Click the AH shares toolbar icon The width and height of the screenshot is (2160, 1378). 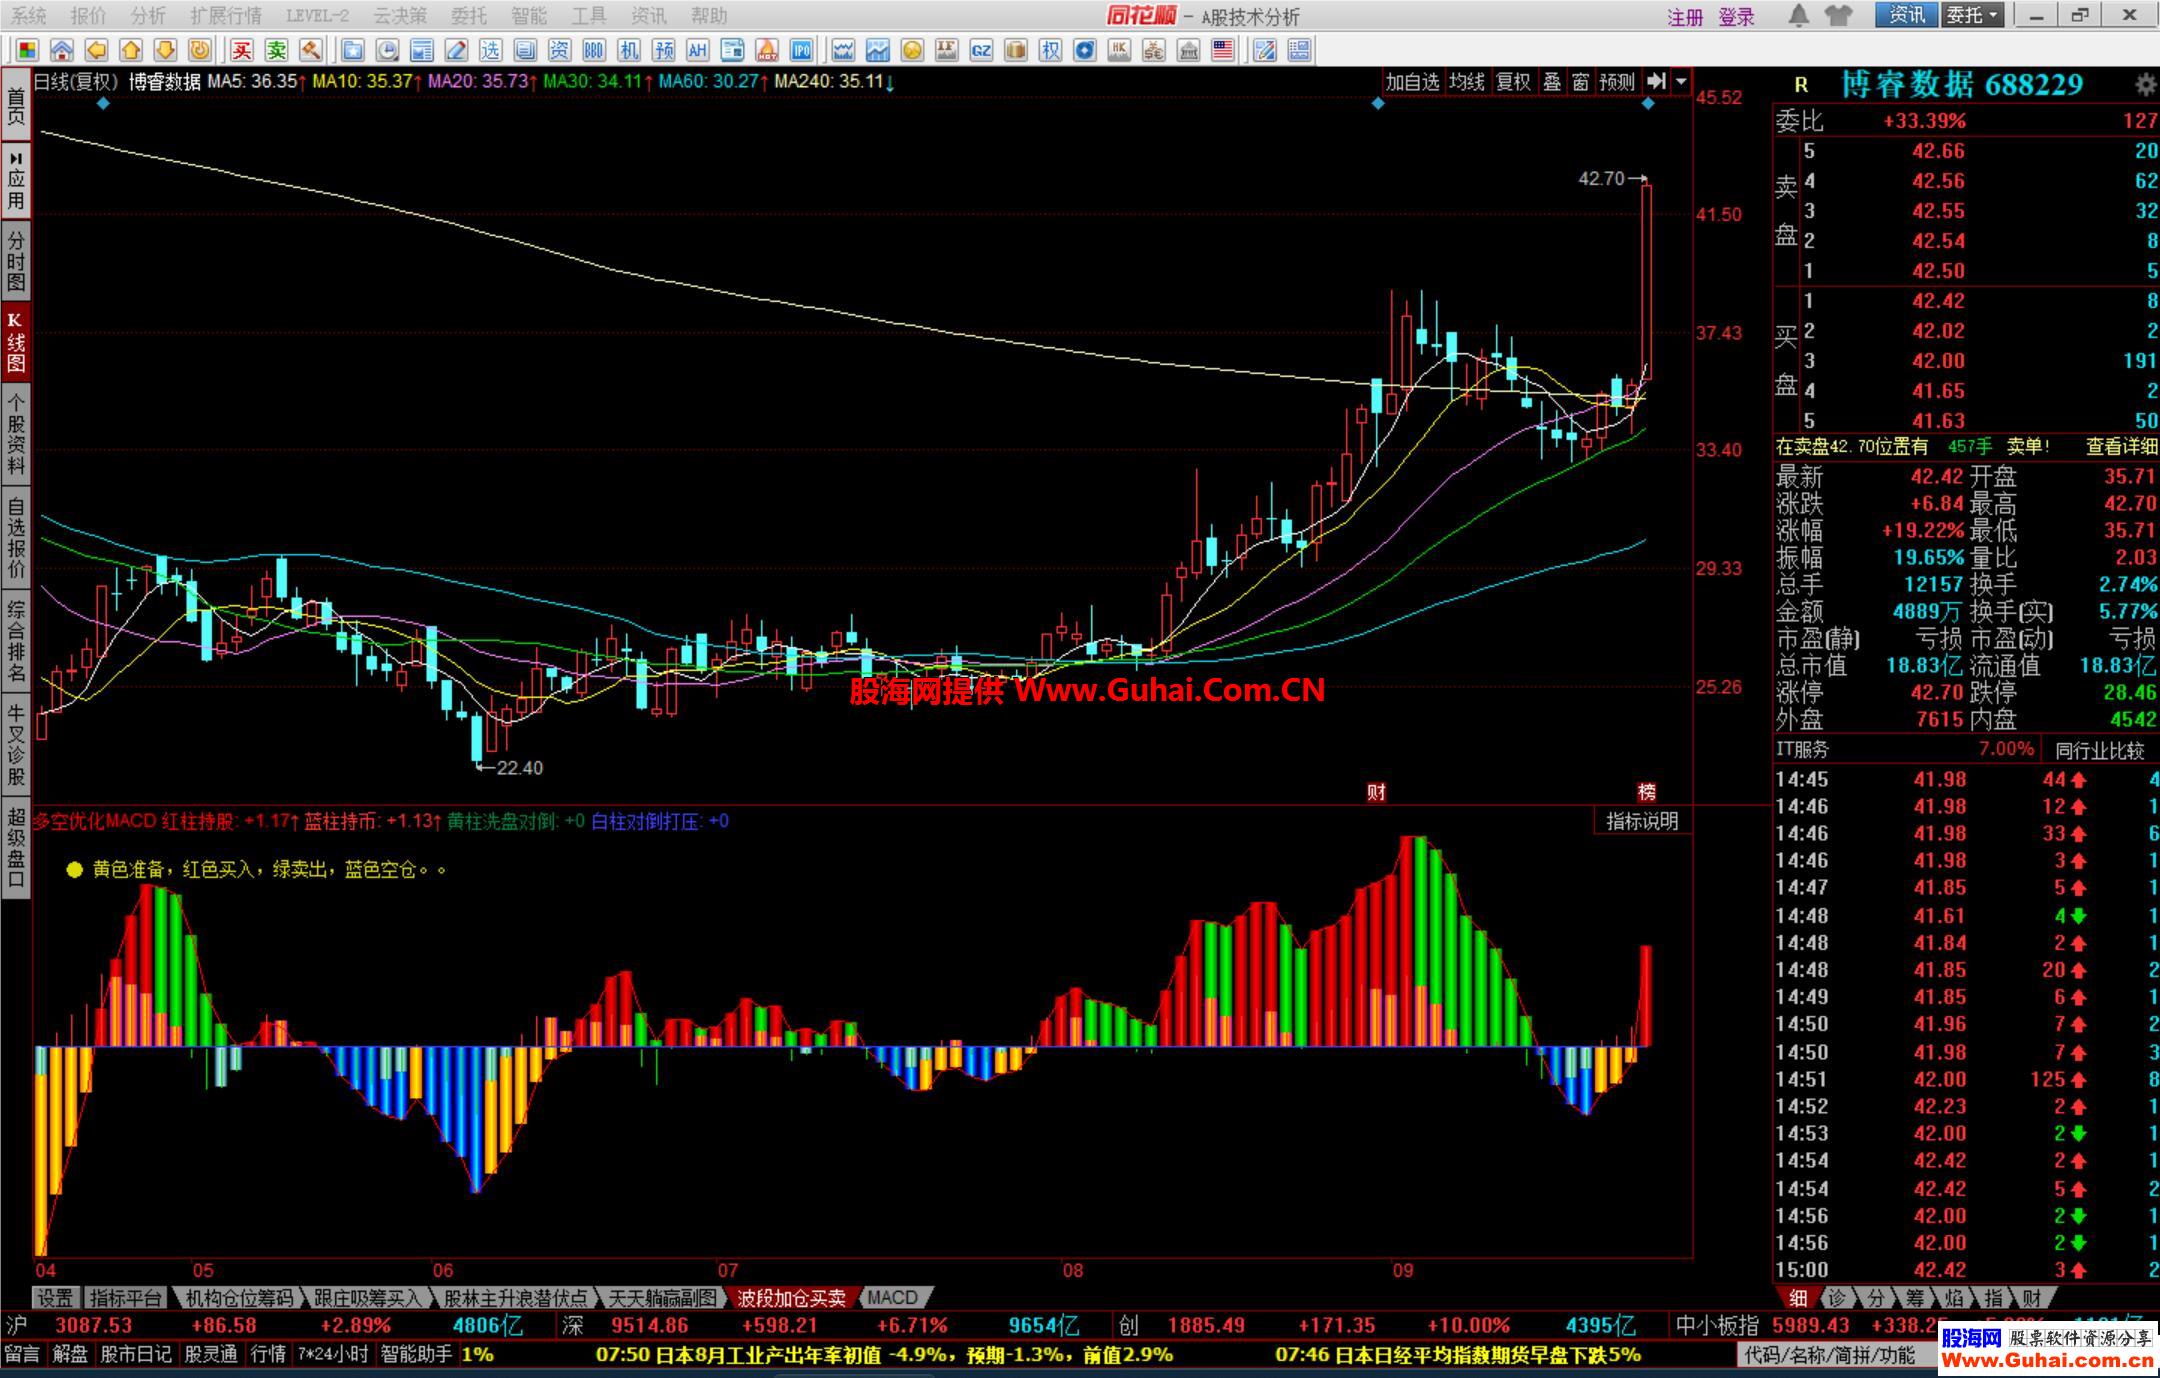[697, 50]
